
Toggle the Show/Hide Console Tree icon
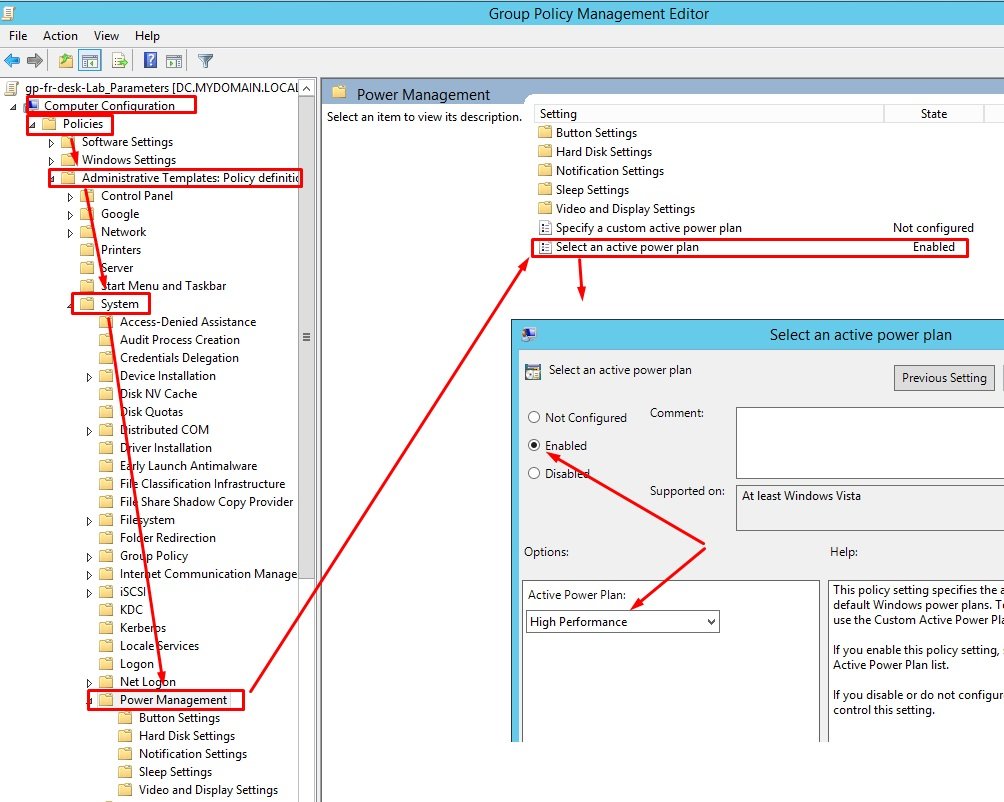click(x=89, y=61)
